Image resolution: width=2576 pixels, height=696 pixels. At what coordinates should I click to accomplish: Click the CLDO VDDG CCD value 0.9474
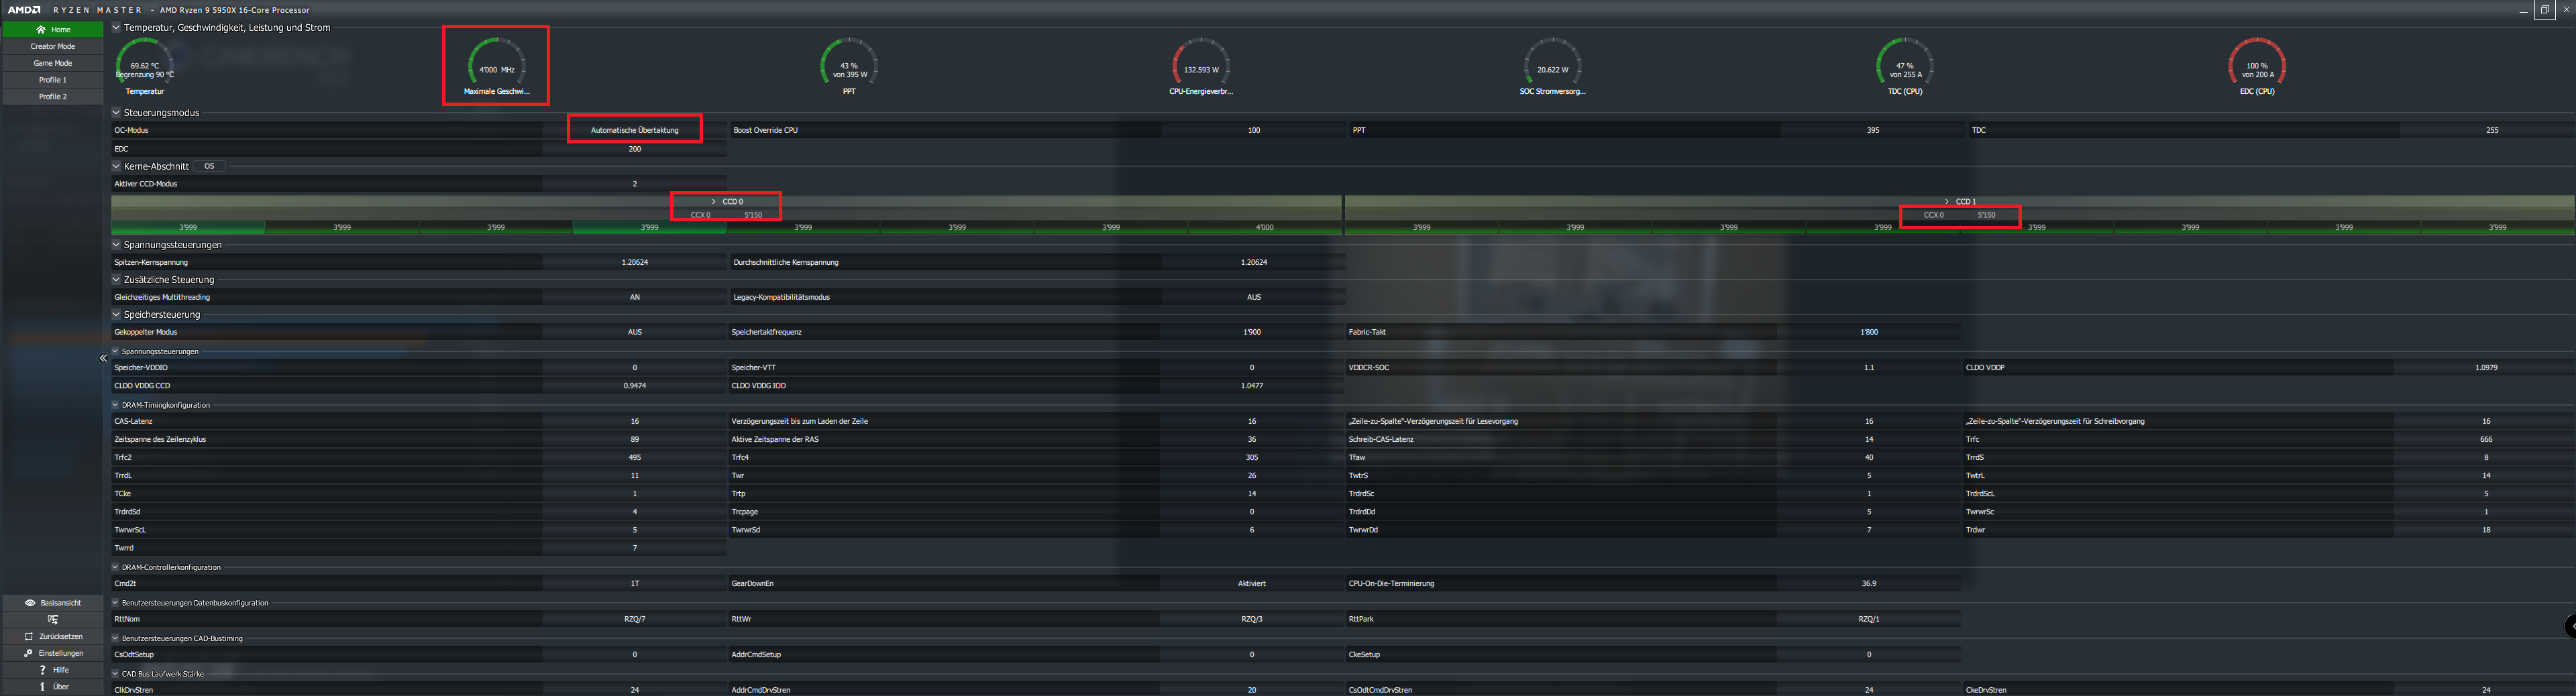[635, 385]
